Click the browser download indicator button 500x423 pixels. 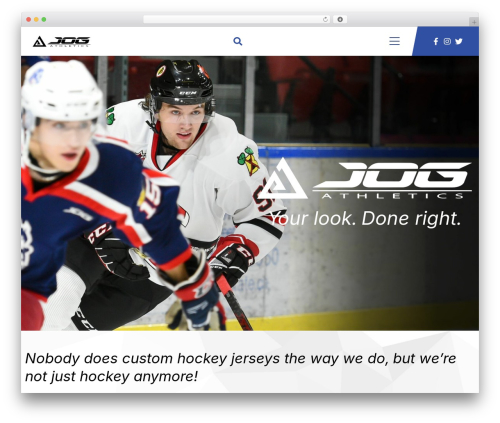point(340,20)
